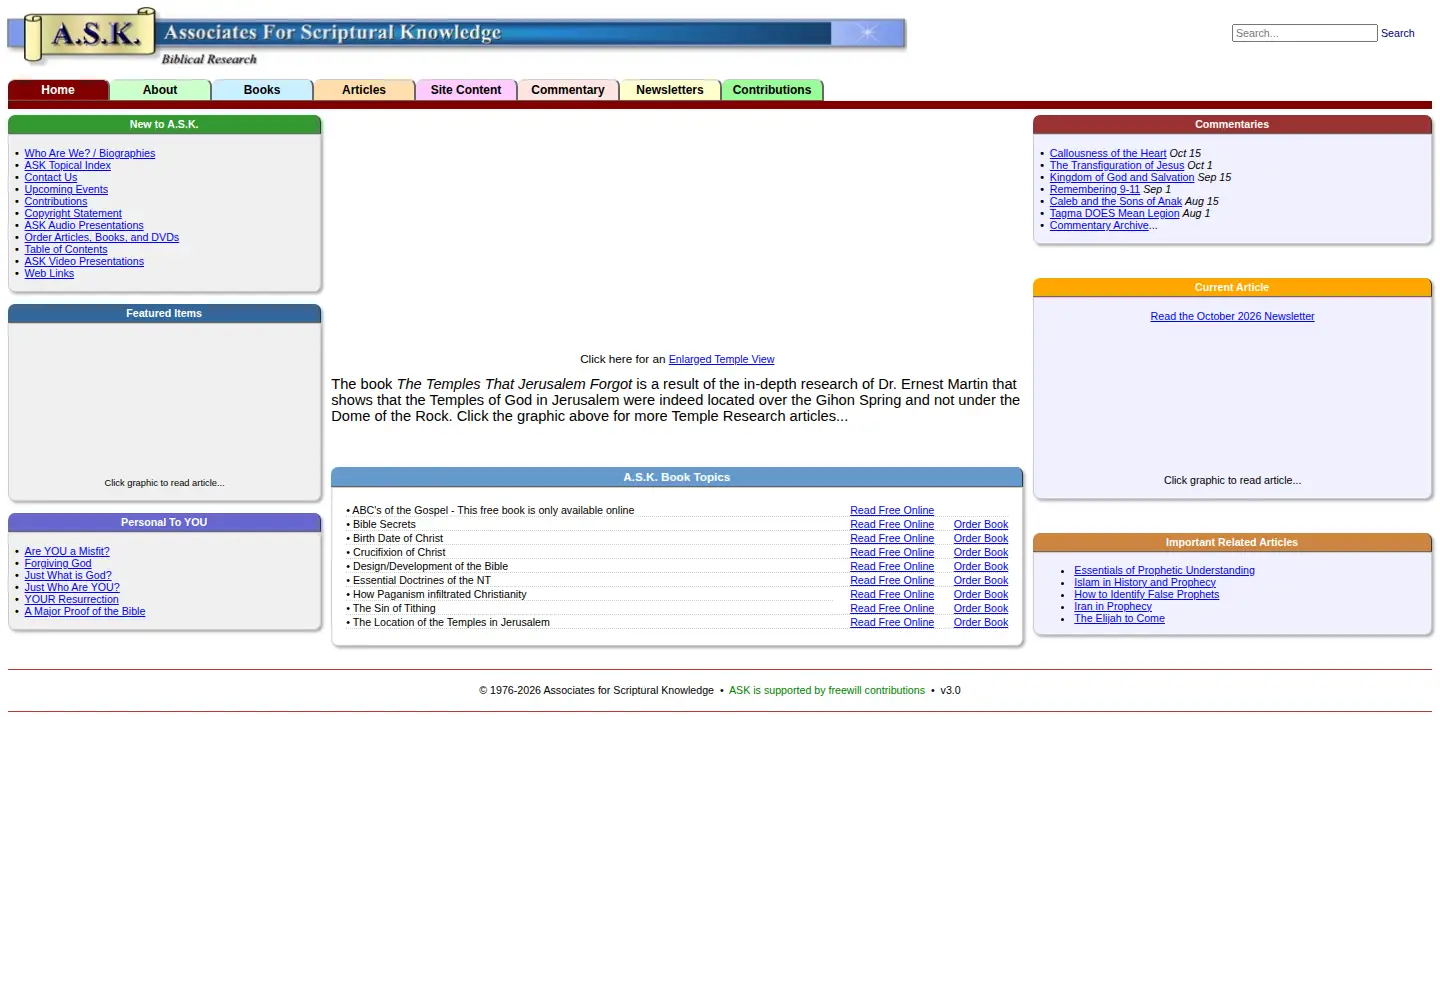Image resolution: width=1440 pixels, height=1000 pixels.
Task: Open Islam in History and Prophecy
Action: [x=1145, y=583]
